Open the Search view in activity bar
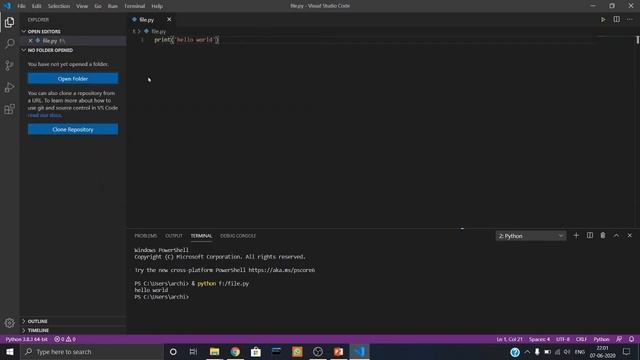Image resolution: width=640 pixels, height=360 pixels. coord(9,43)
